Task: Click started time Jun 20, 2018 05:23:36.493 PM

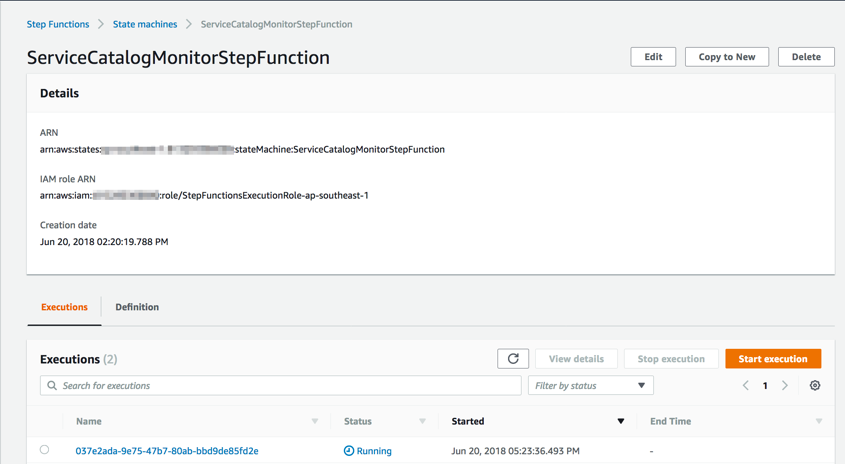Action: tap(515, 451)
